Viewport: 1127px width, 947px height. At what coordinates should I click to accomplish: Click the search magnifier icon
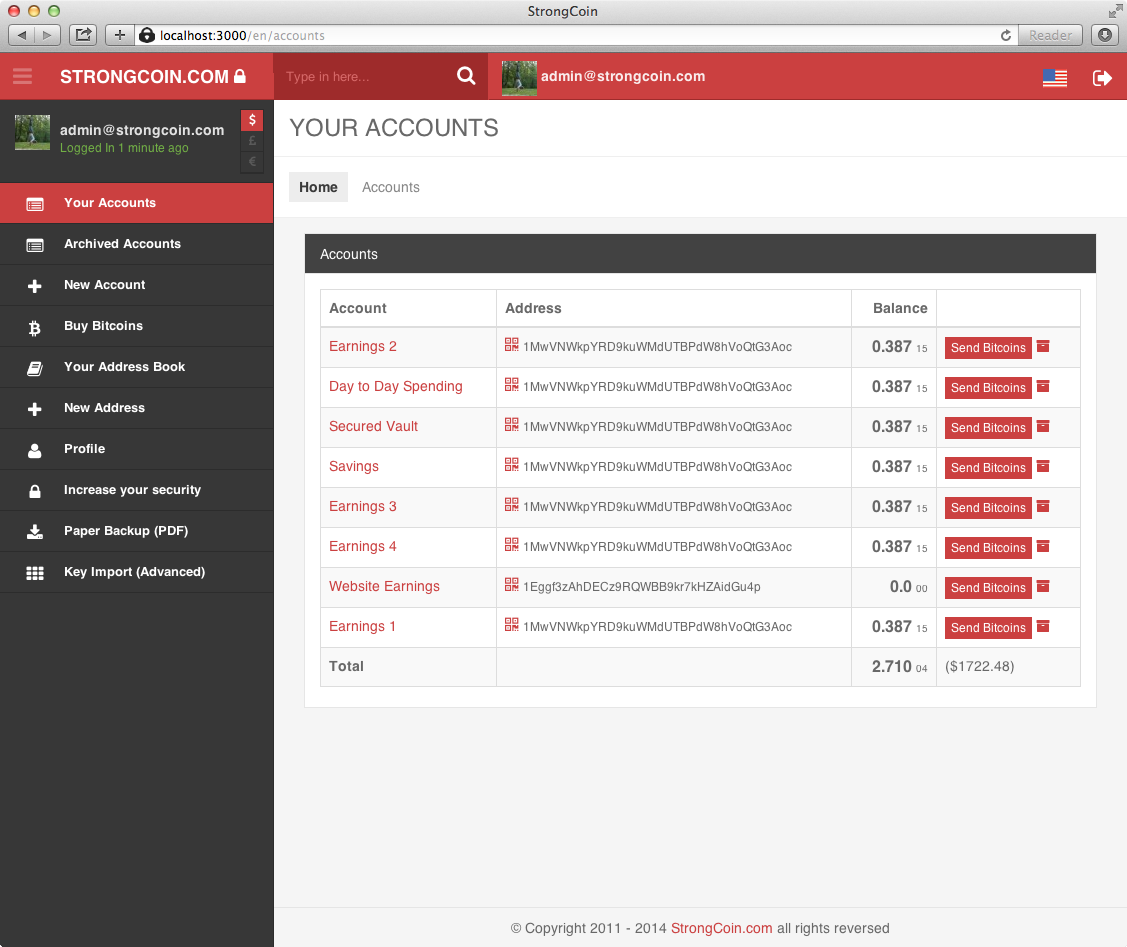[x=466, y=75]
